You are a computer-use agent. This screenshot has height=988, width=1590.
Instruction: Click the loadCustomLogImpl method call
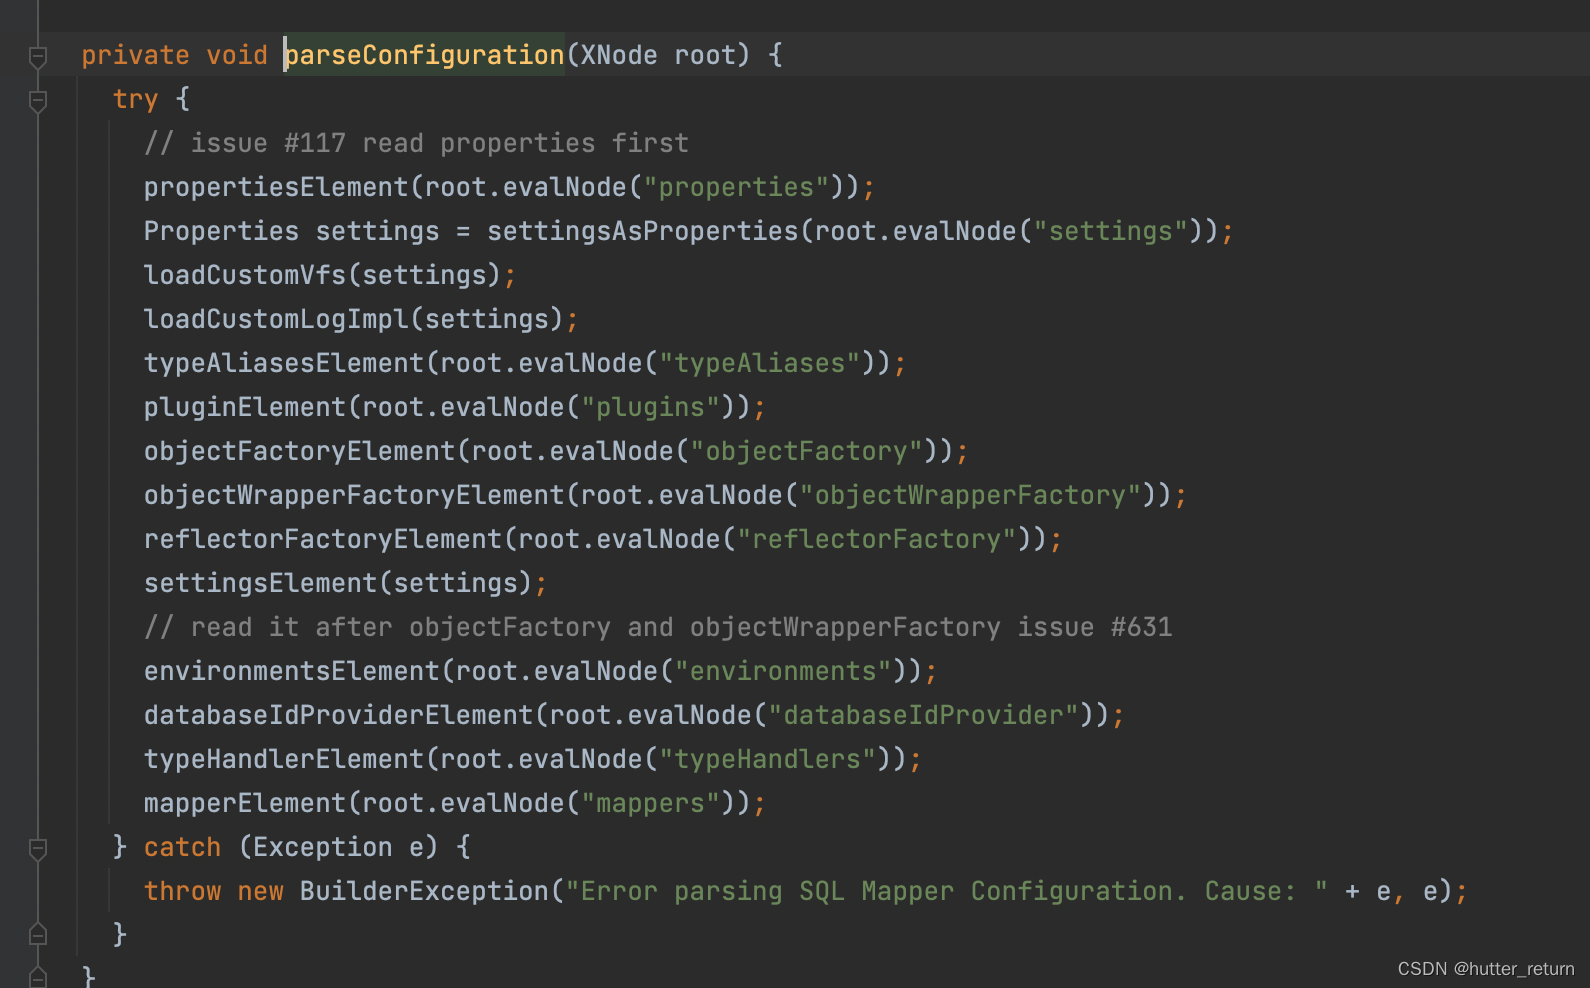(276, 319)
